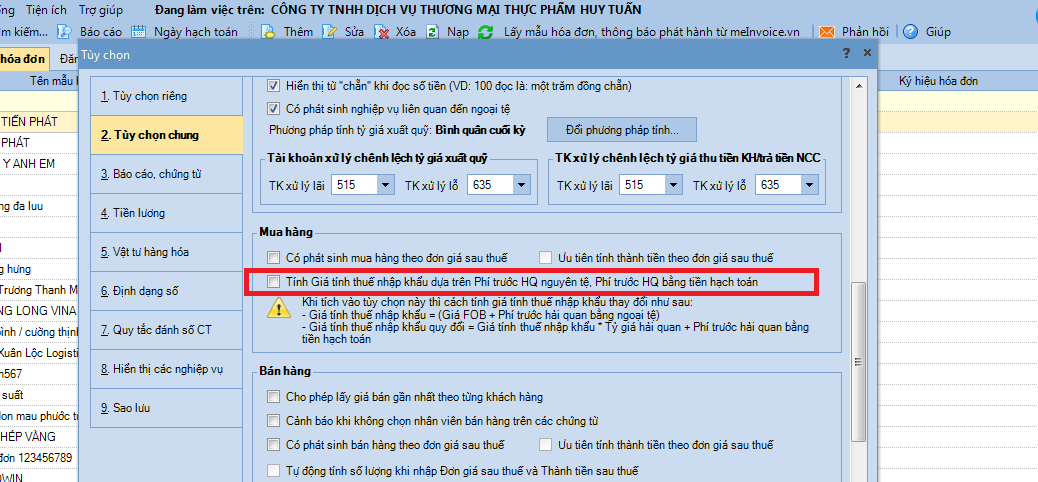Image resolution: width=1038 pixels, height=482 pixels.
Task: Click the green Lấy mẫu hóa đơn icon
Action: coord(486,32)
